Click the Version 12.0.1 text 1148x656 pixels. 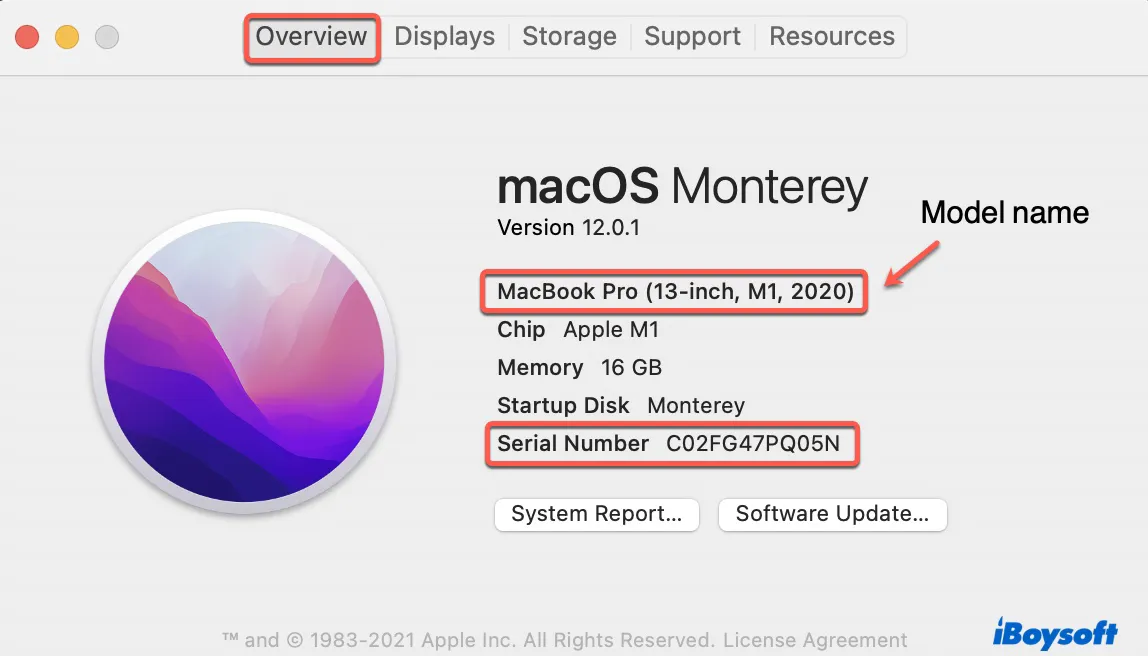pos(568,228)
